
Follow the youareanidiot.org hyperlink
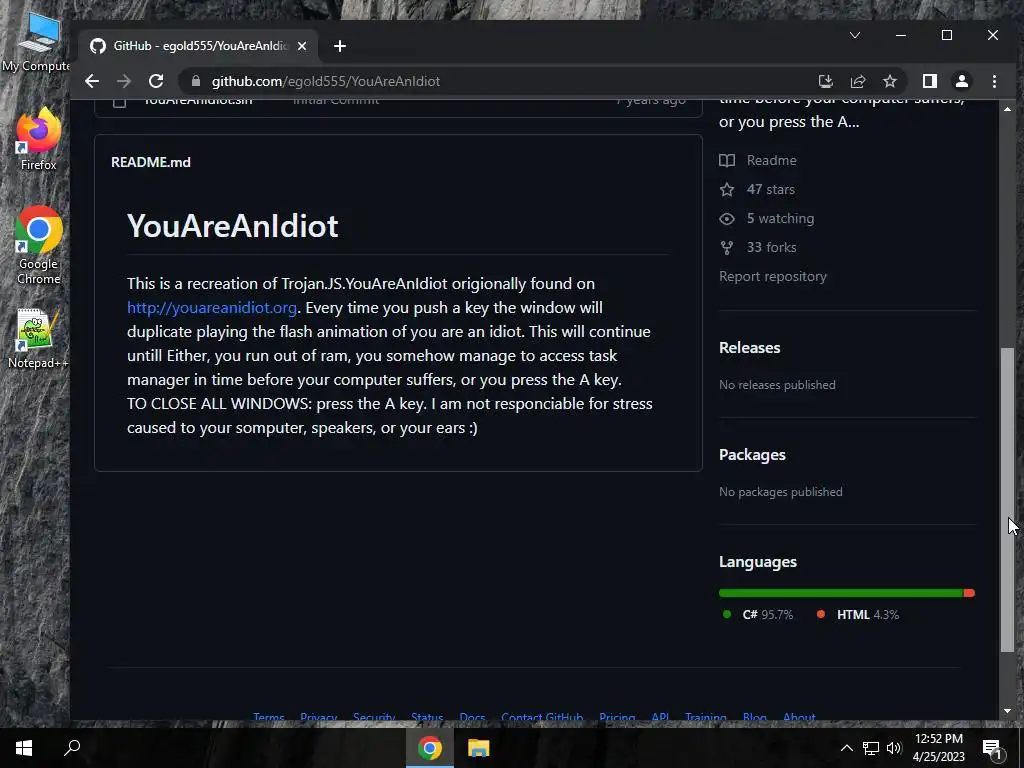(212, 308)
